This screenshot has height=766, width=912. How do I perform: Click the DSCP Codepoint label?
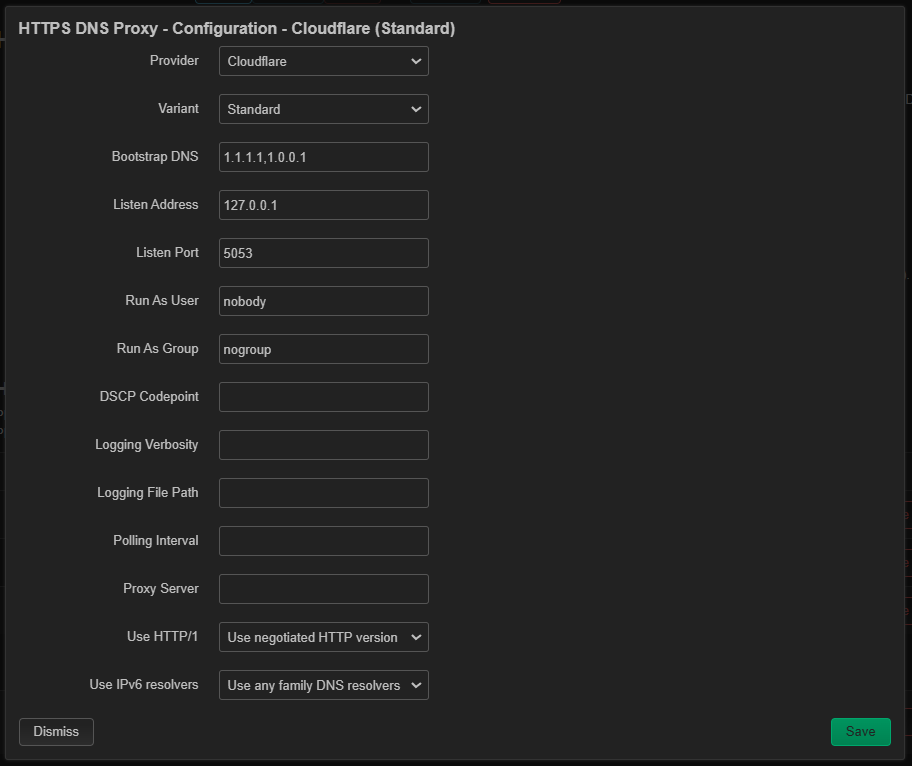click(149, 397)
